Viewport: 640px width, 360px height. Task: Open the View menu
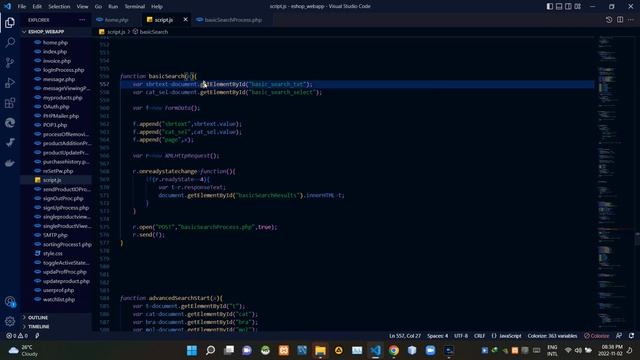coord(82,7)
